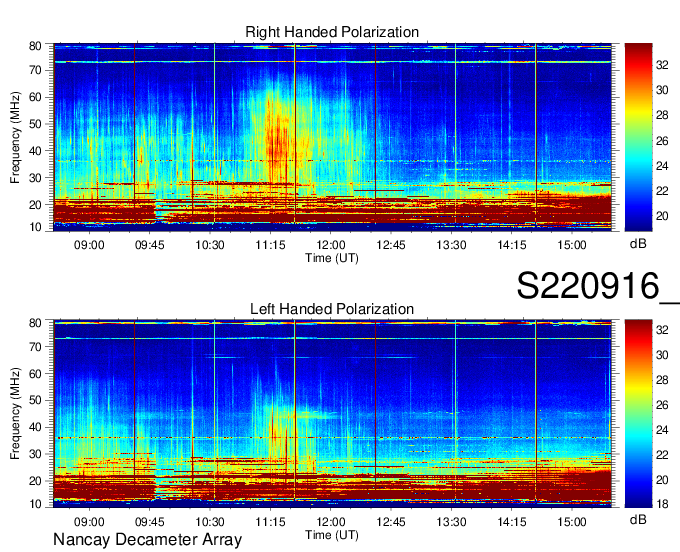This screenshot has height=552, width=680.
Task: Click 10:30 tick label on bottom plot
Action: pos(210,522)
